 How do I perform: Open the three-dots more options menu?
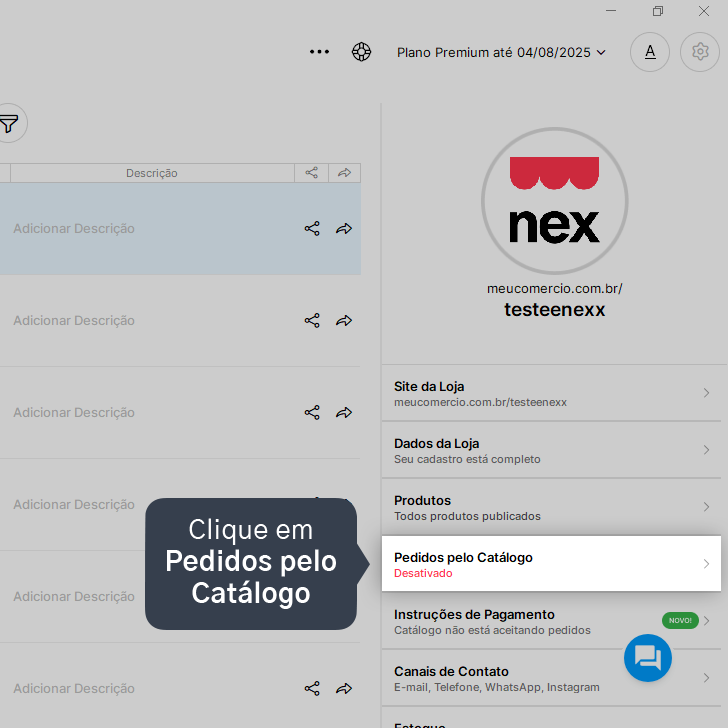tap(319, 52)
